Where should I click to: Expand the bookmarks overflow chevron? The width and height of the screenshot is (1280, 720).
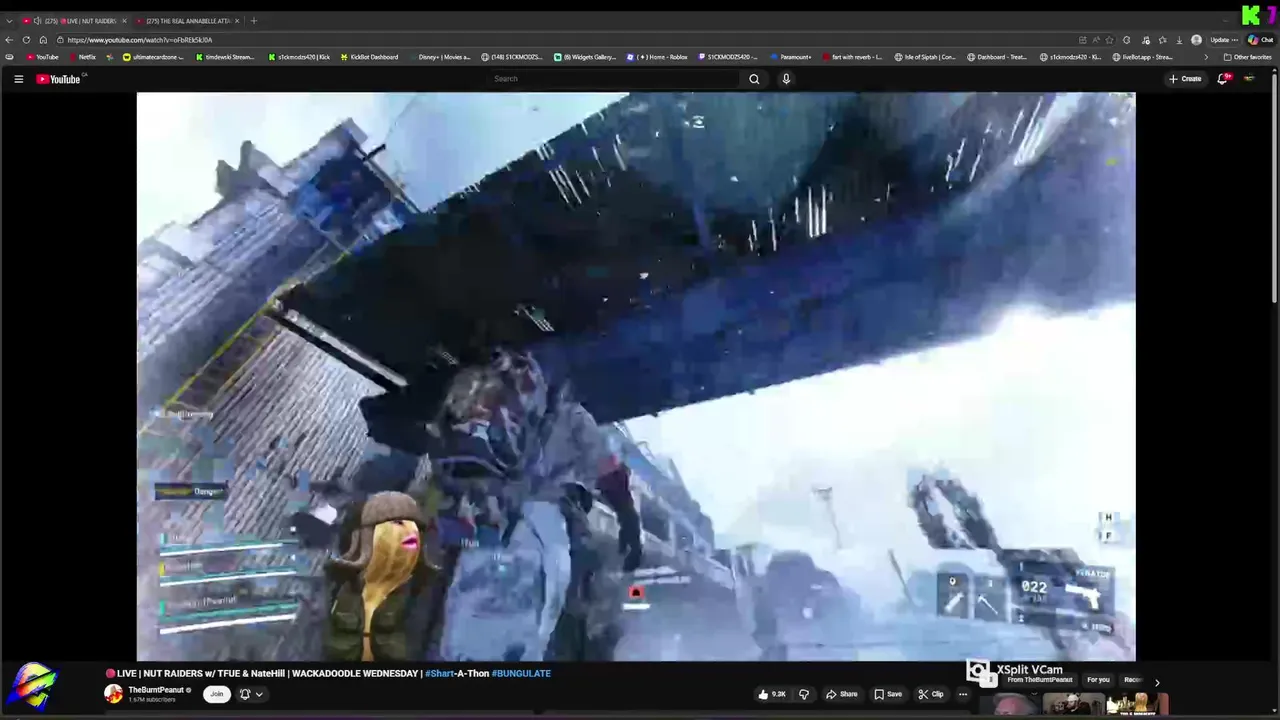(x=1205, y=57)
